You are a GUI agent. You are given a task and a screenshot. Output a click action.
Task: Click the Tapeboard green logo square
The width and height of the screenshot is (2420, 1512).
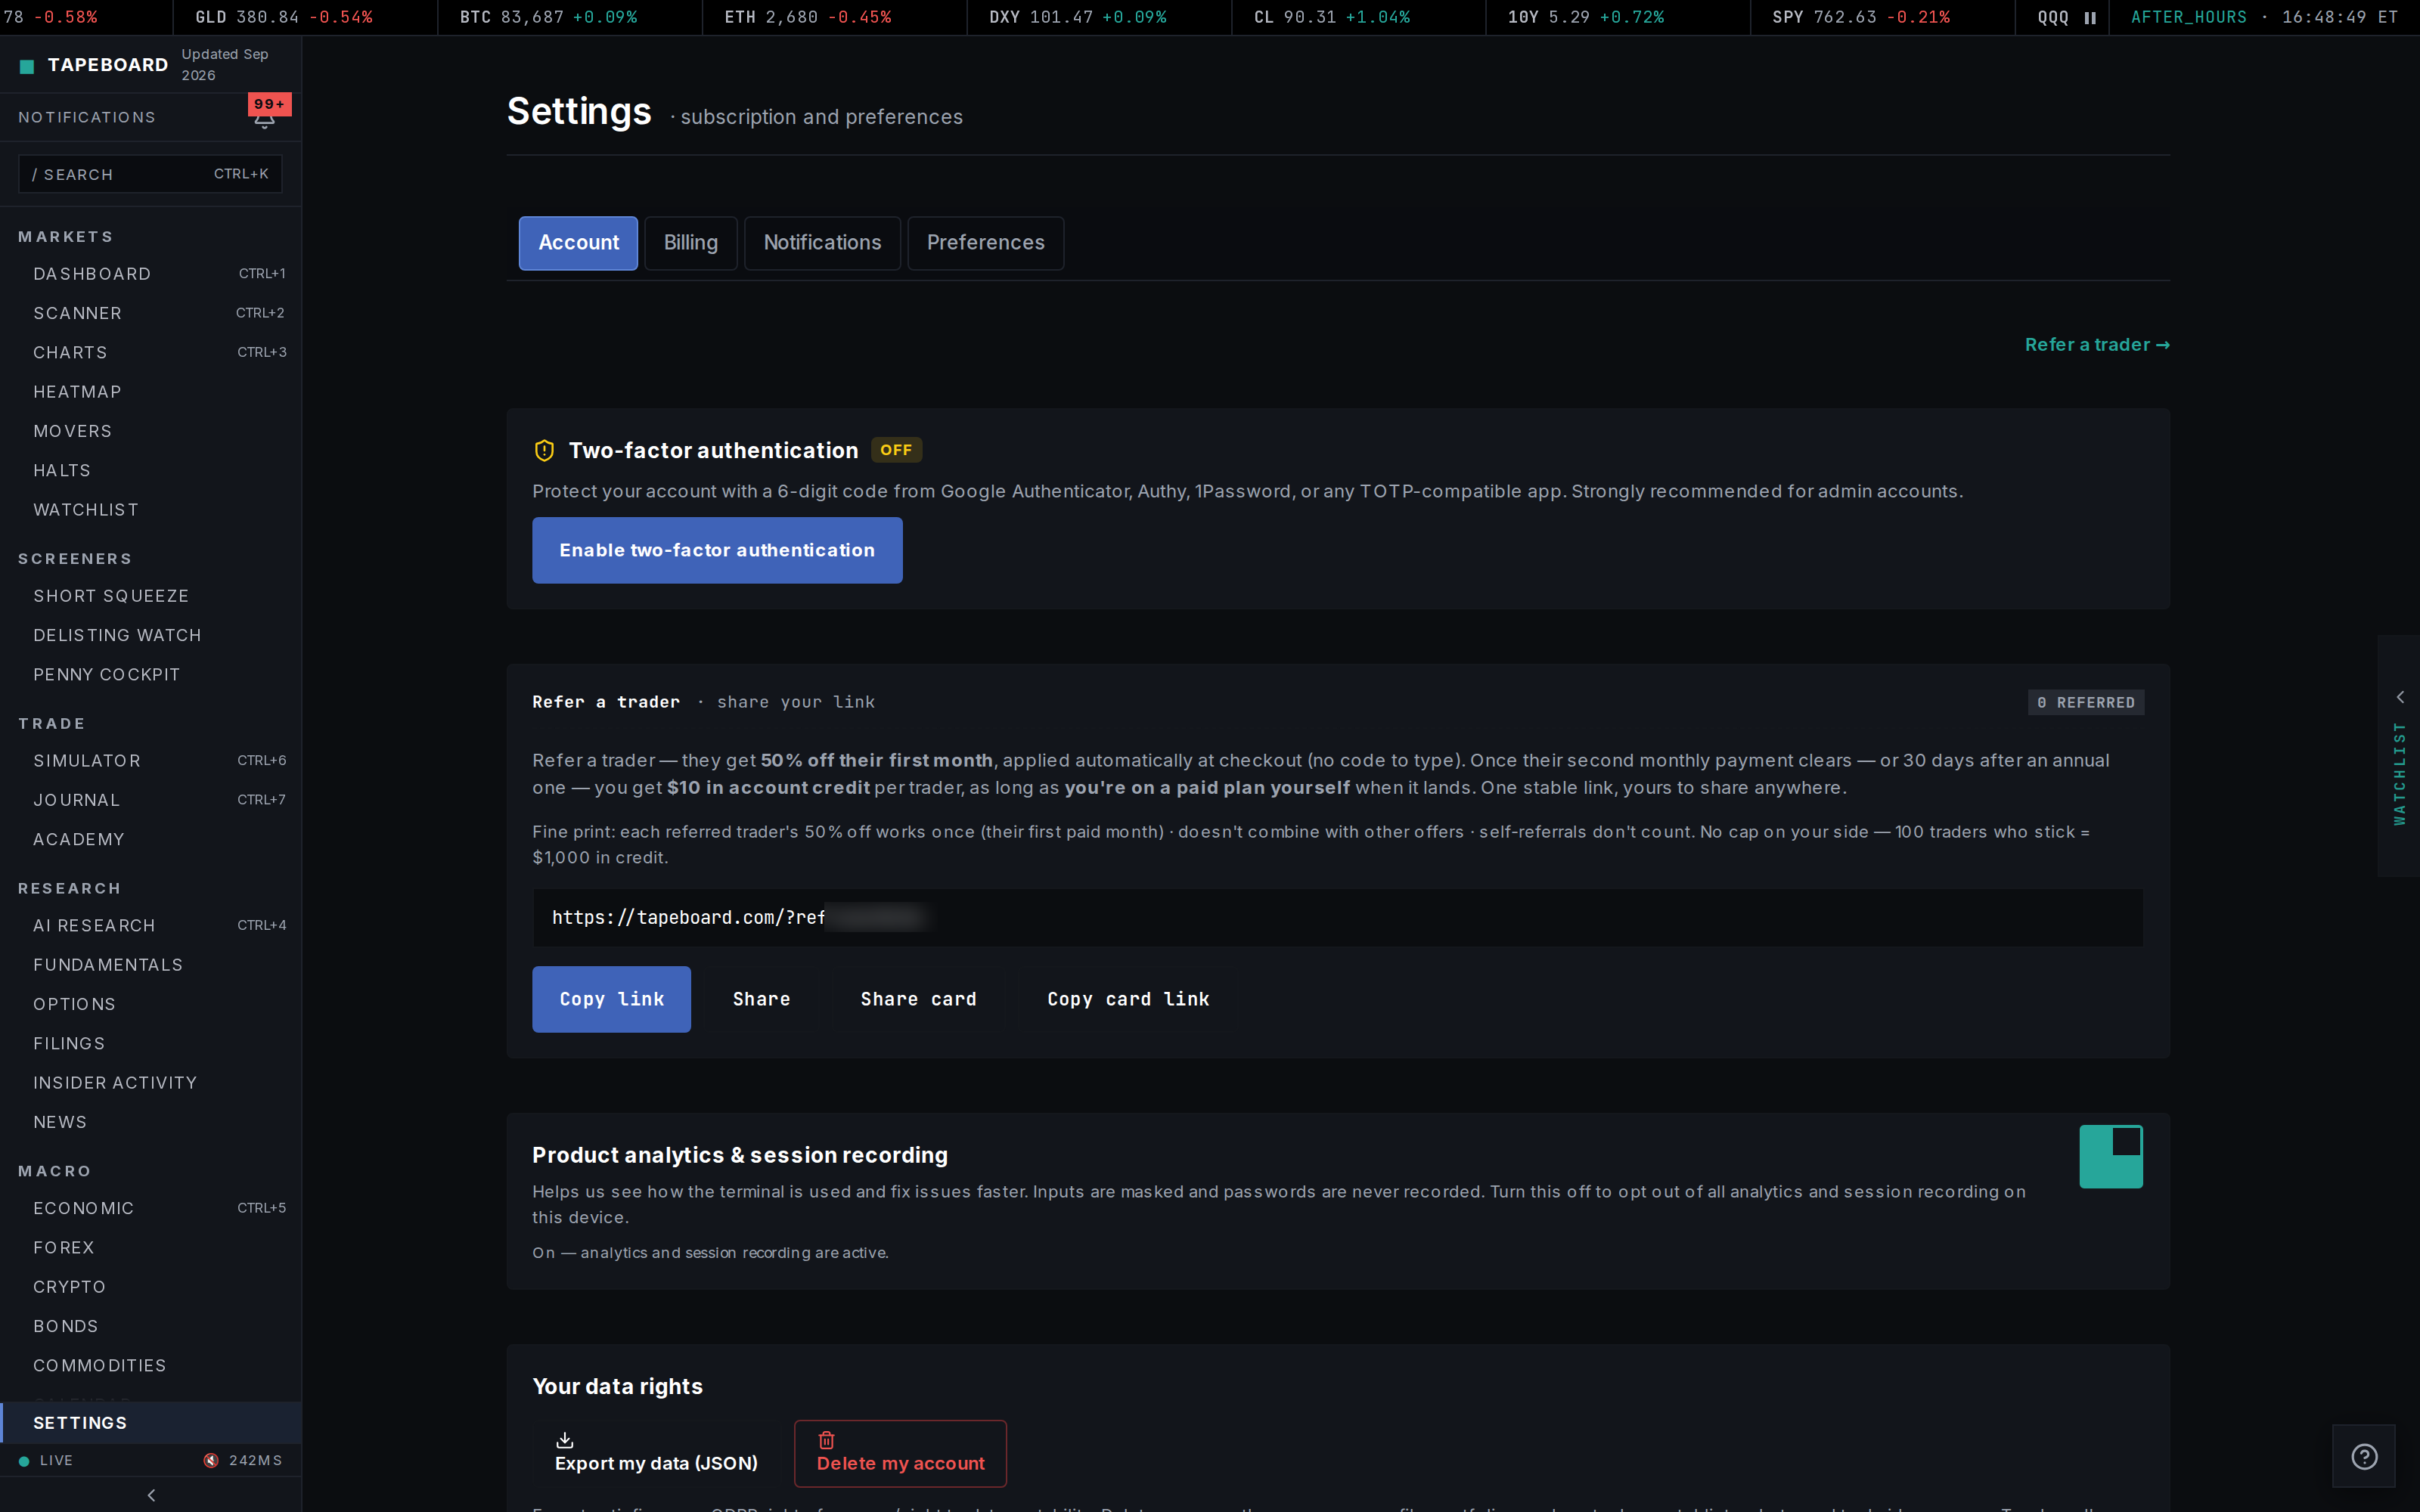(x=27, y=66)
